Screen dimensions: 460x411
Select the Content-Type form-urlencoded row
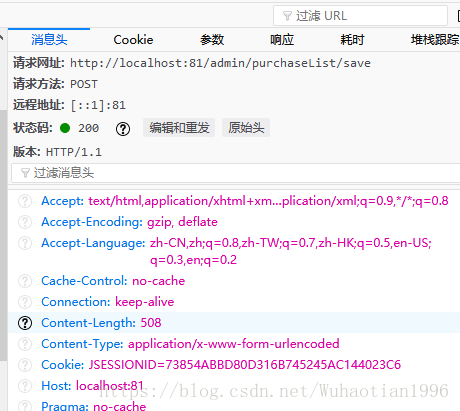pyautogui.click(x=234, y=344)
